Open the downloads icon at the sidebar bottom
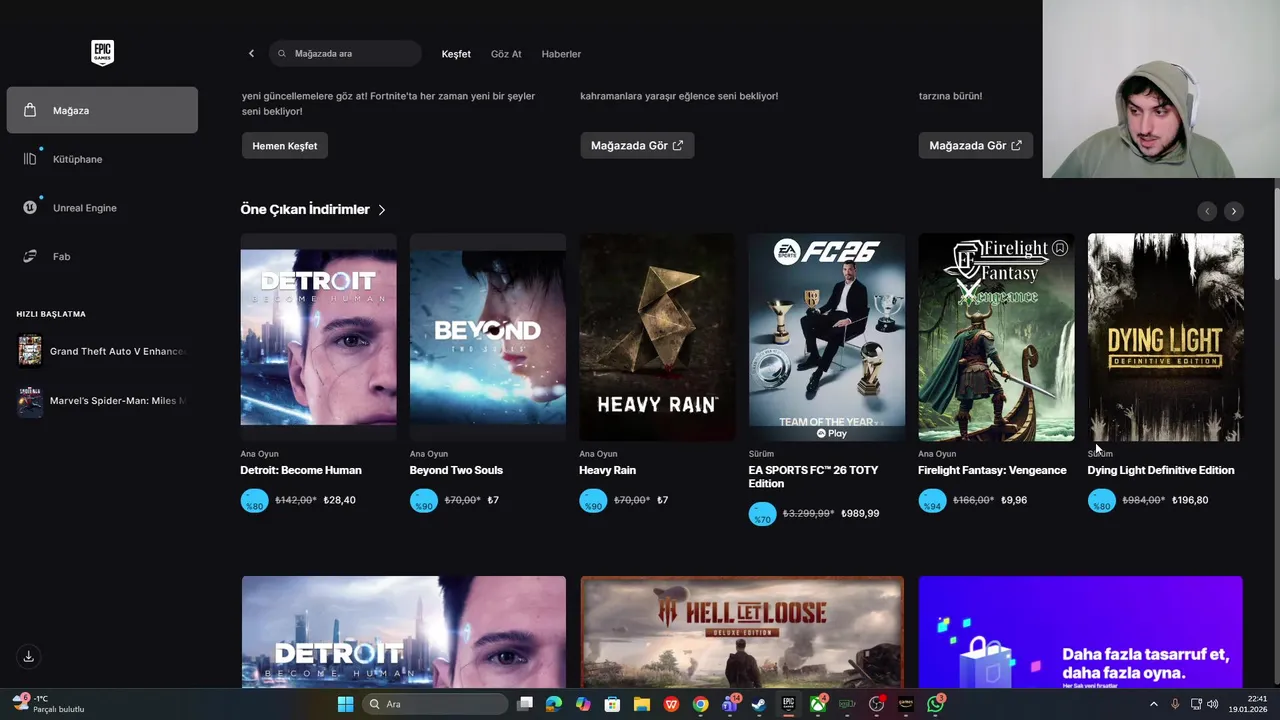1280x720 pixels. click(29, 656)
